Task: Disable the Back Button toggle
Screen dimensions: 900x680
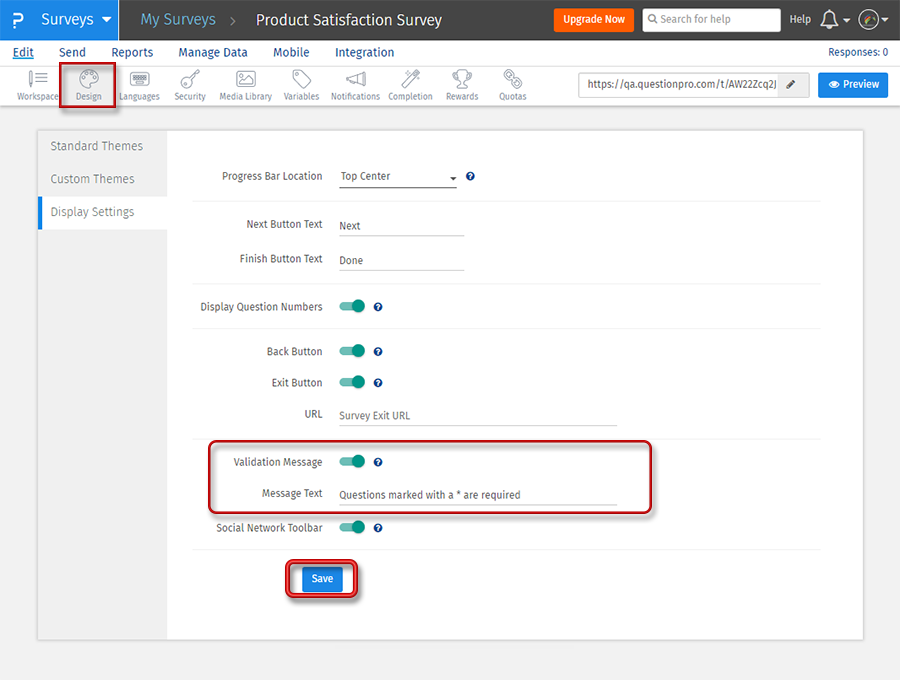Action: (x=352, y=351)
